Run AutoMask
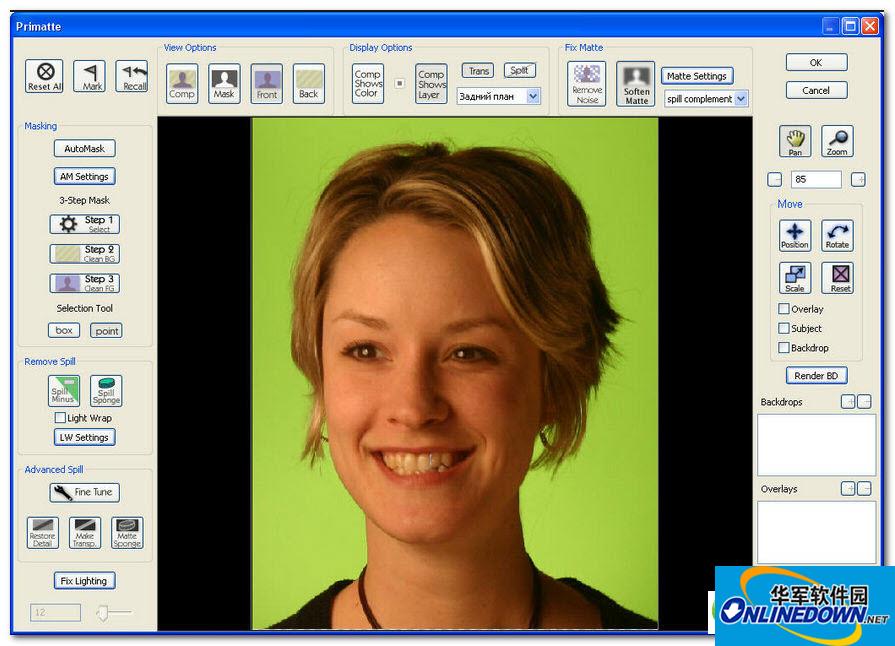The width and height of the screenshot is (895, 646). point(84,148)
